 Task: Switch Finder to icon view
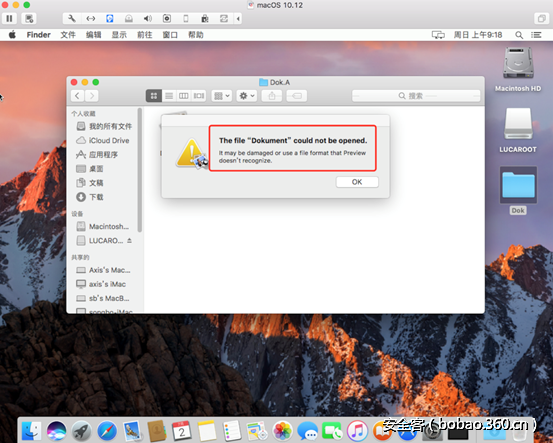[154, 96]
